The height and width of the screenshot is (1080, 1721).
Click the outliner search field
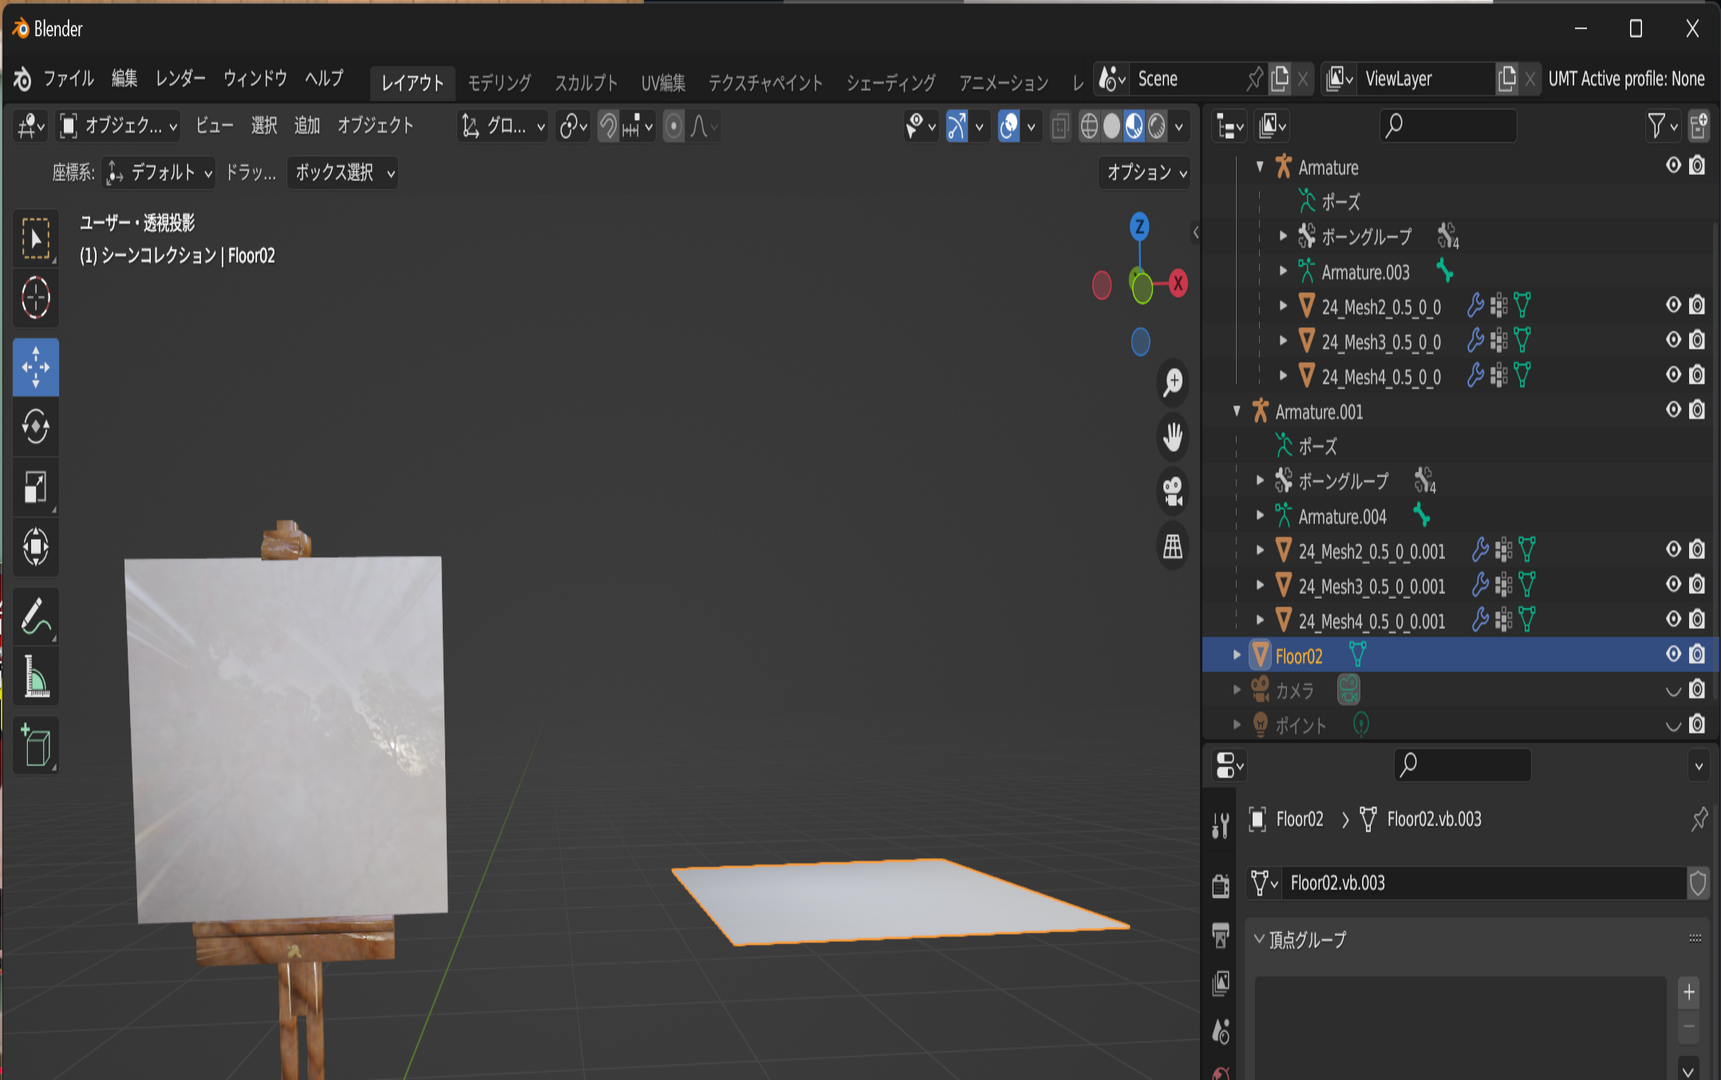[x=1448, y=126]
